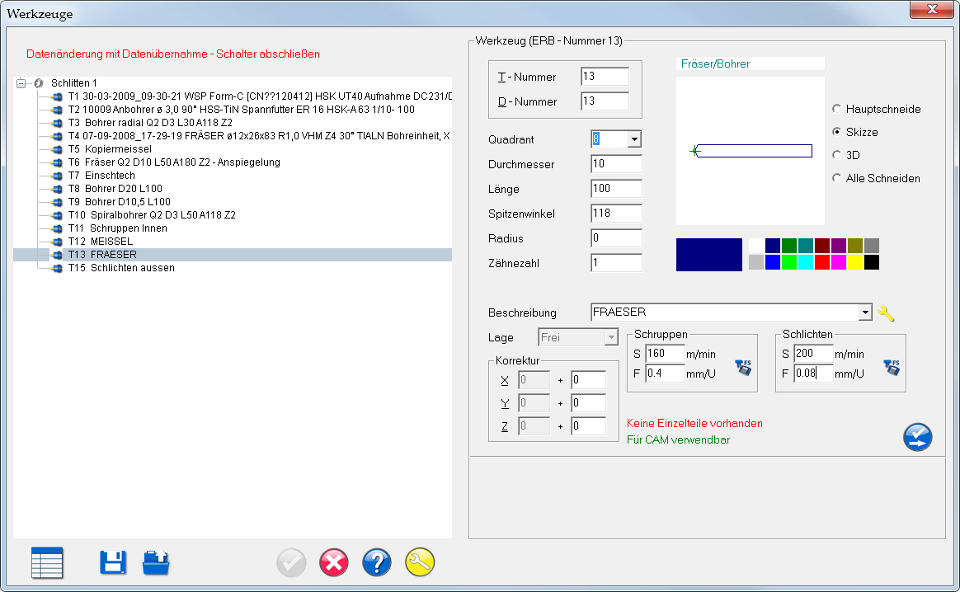Image resolution: width=960 pixels, height=592 pixels.
Task: Pick the red color swatch
Action: tap(822, 262)
